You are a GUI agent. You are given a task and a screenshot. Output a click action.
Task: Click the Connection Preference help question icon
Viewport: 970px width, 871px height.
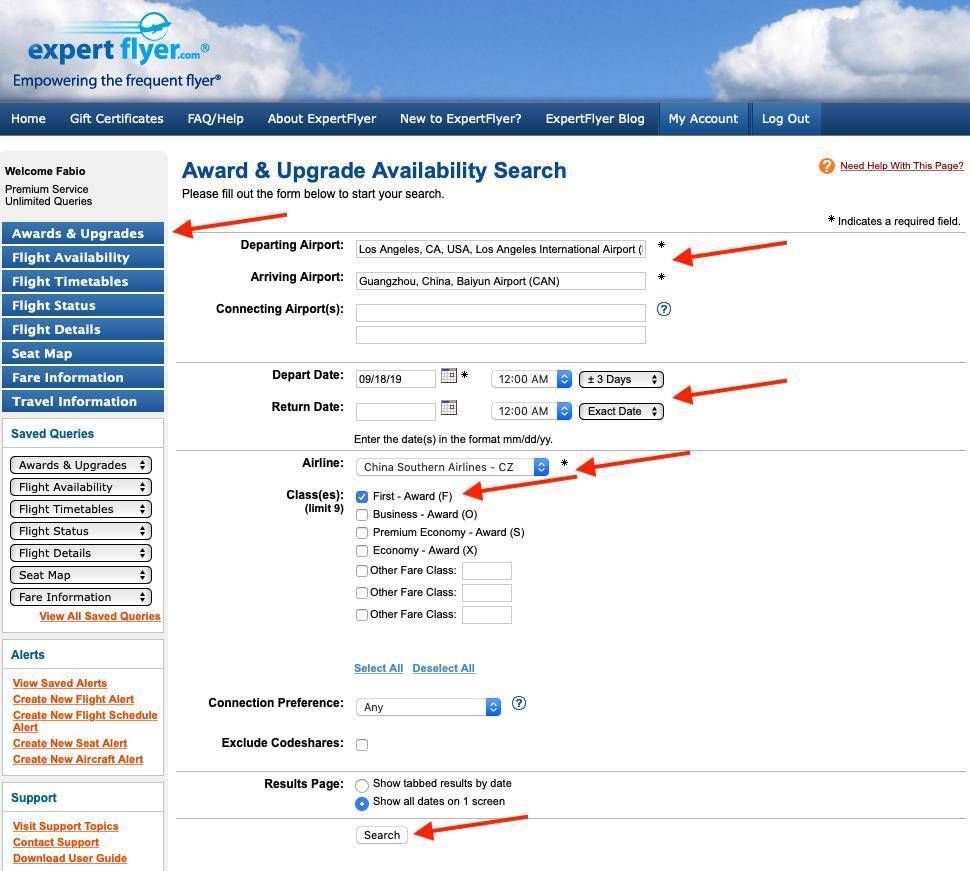click(x=519, y=703)
